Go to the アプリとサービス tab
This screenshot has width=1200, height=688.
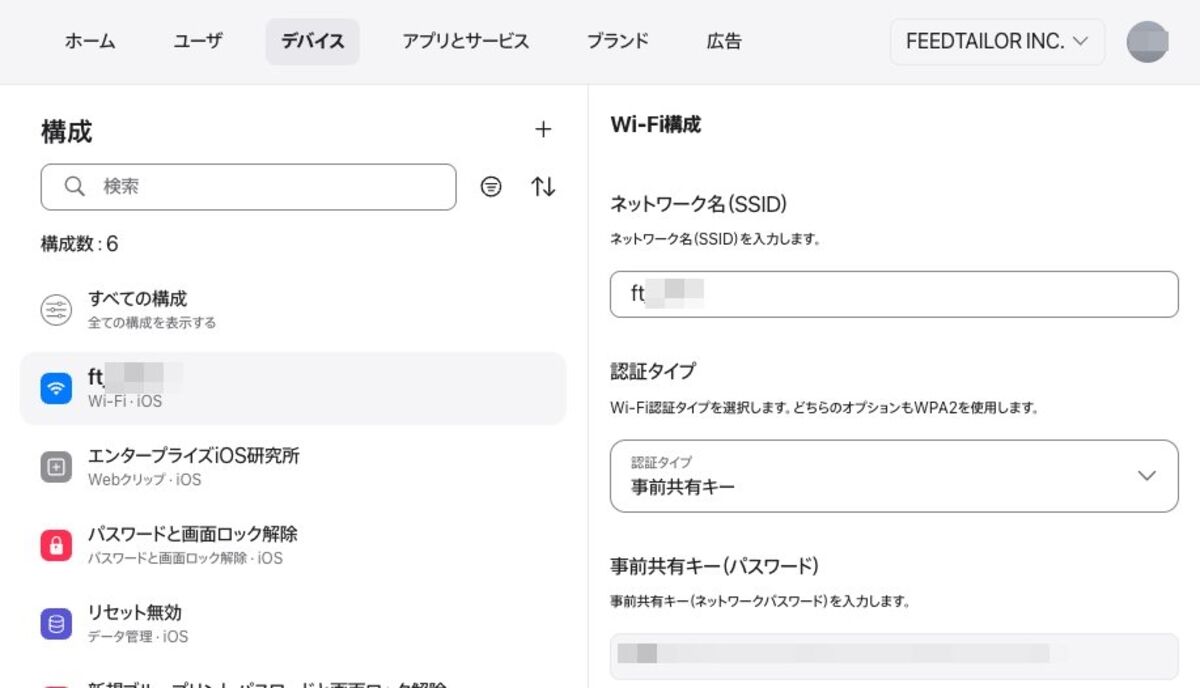[465, 42]
